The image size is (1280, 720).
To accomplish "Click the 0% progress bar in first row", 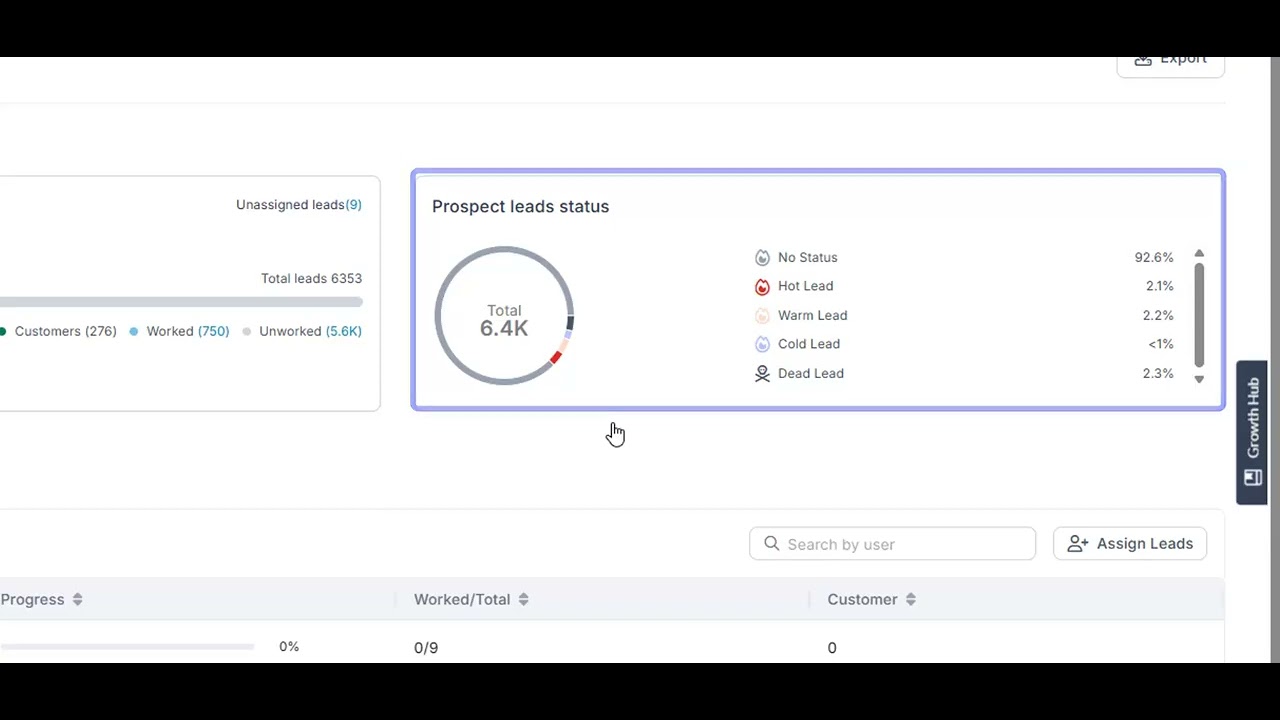I will point(127,647).
